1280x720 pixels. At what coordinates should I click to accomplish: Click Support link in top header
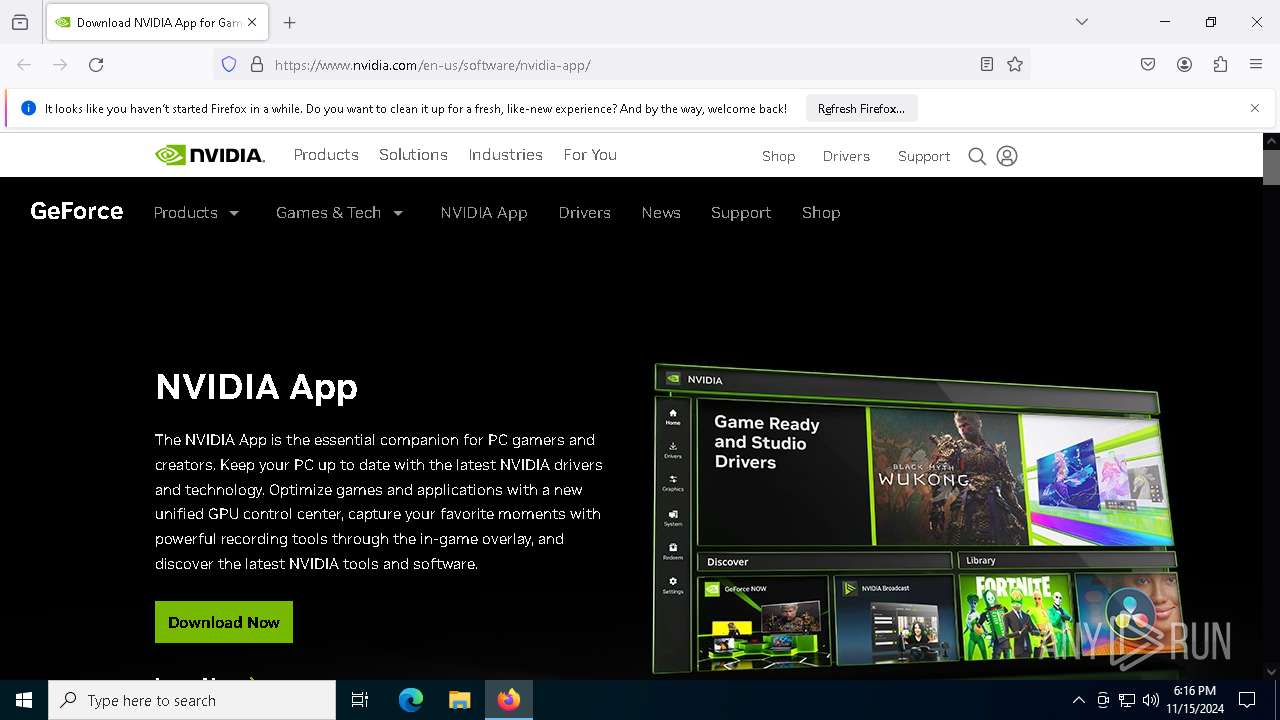[924, 156]
